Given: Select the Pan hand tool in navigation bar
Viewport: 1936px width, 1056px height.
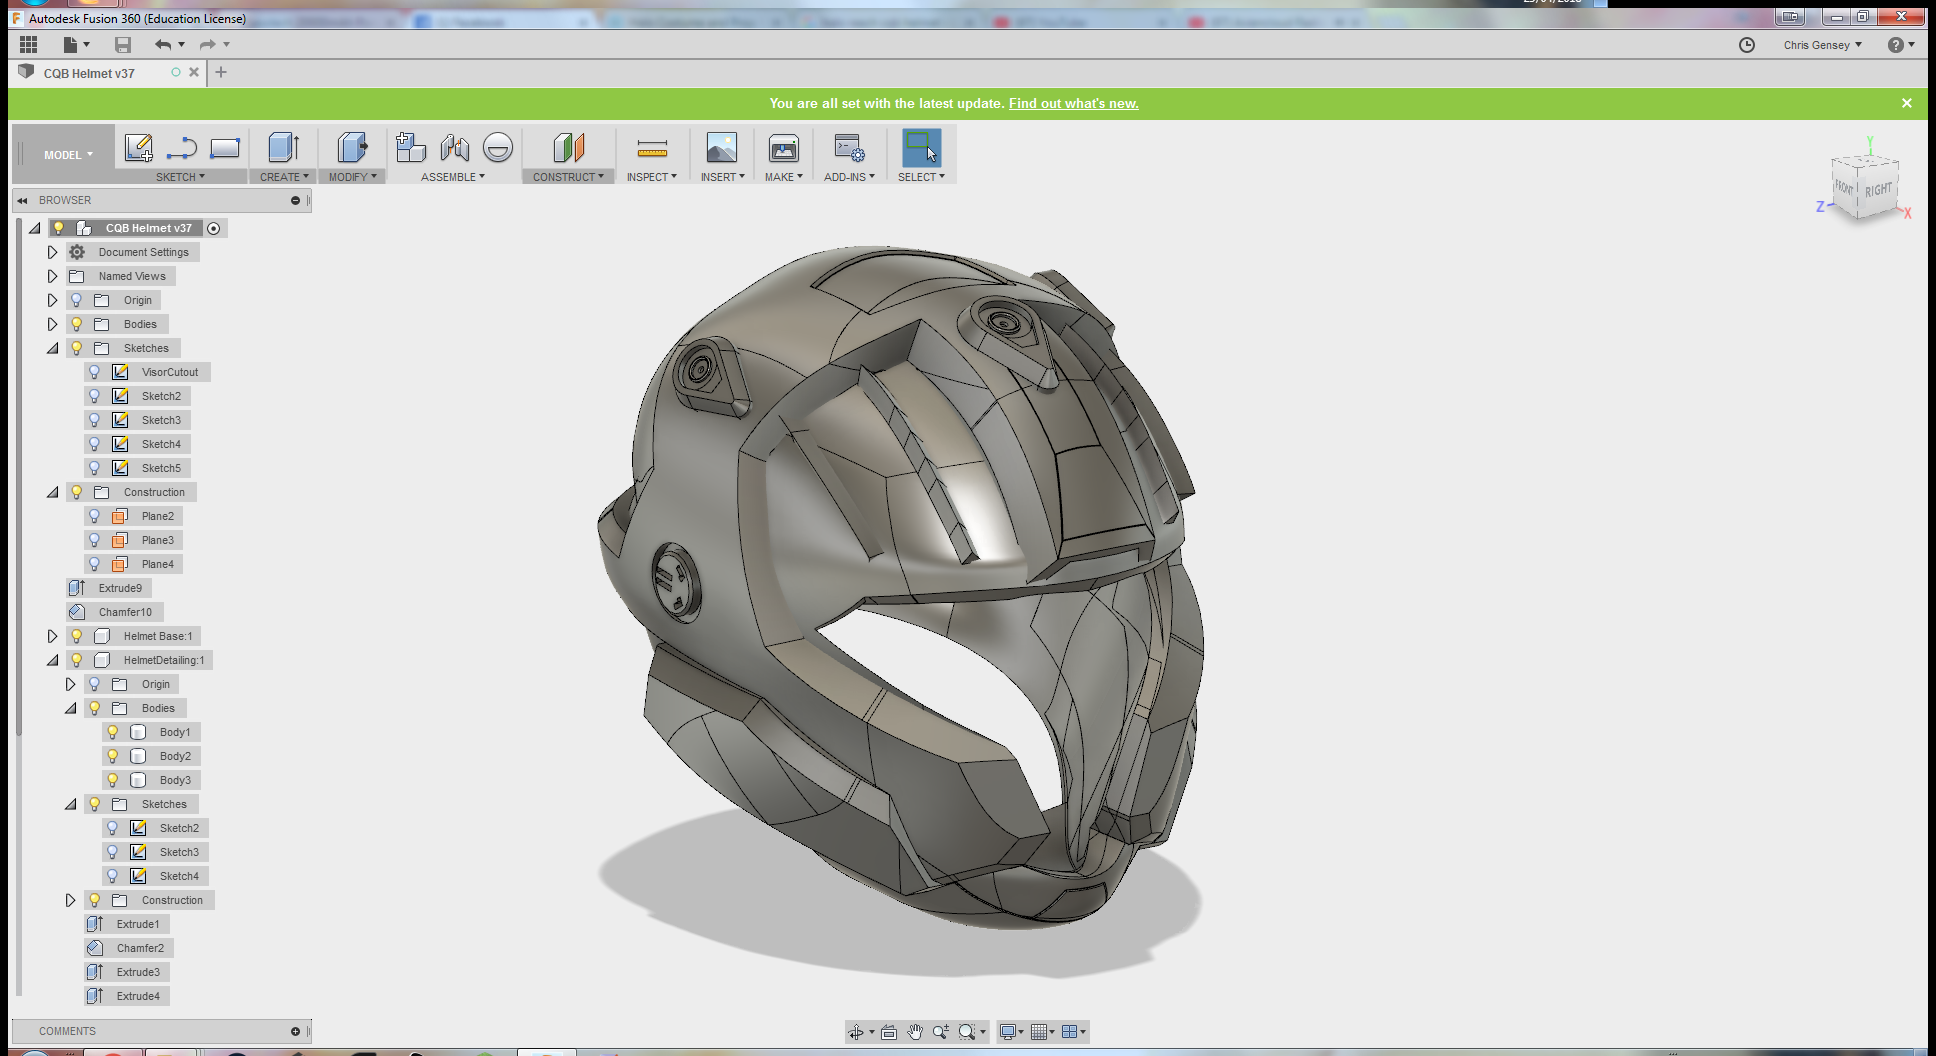Looking at the screenshot, I should click(x=915, y=1032).
